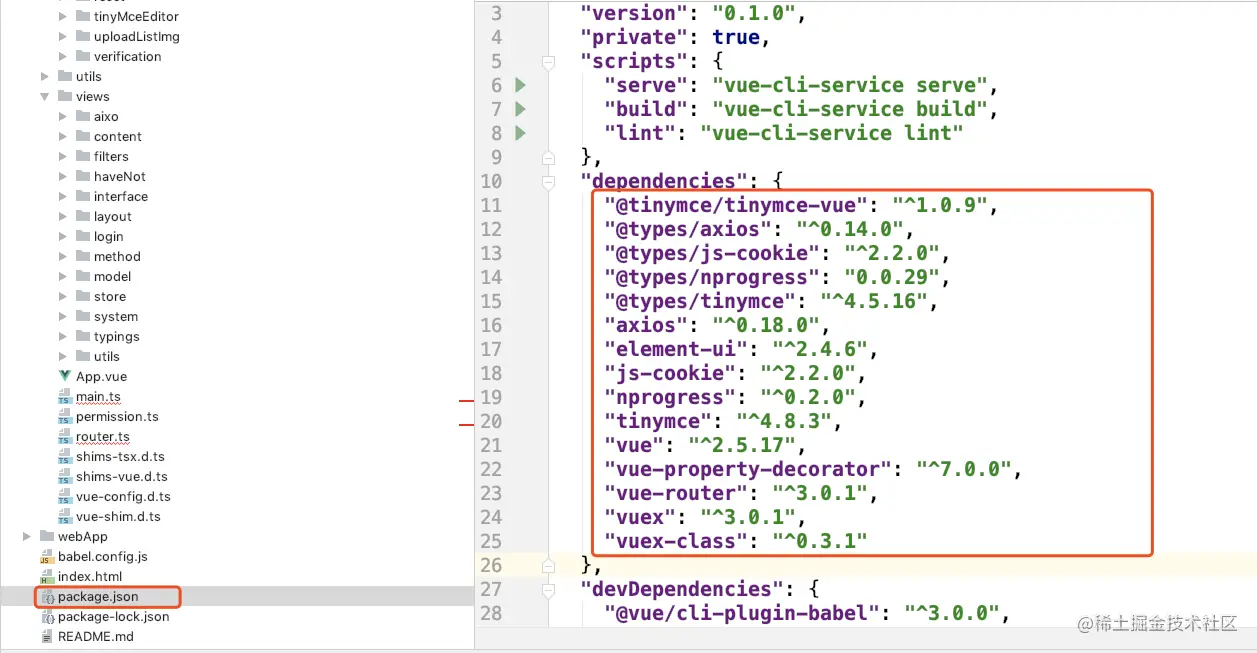
Task: Expand the top-level utils folder beside views
Action: click(45, 76)
